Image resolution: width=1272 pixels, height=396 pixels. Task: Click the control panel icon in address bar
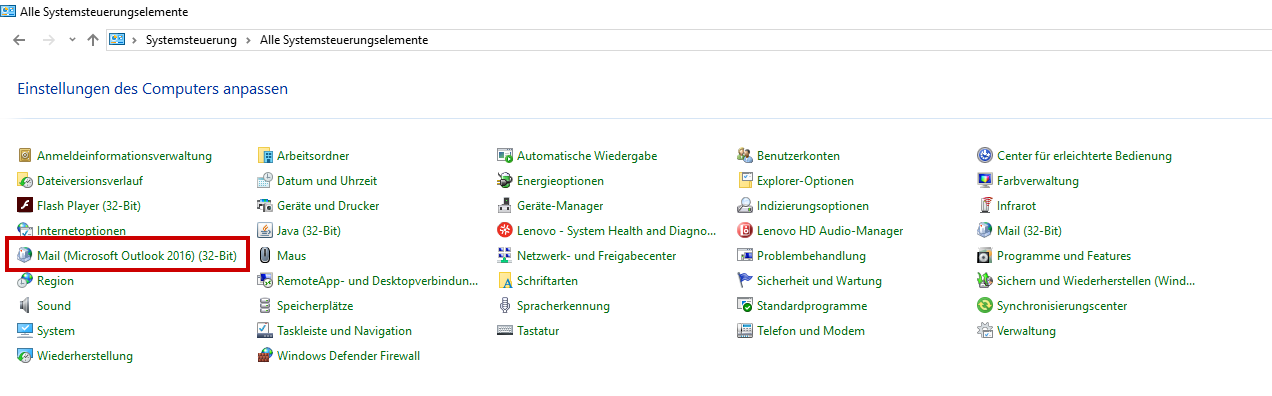tap(117, 40)
